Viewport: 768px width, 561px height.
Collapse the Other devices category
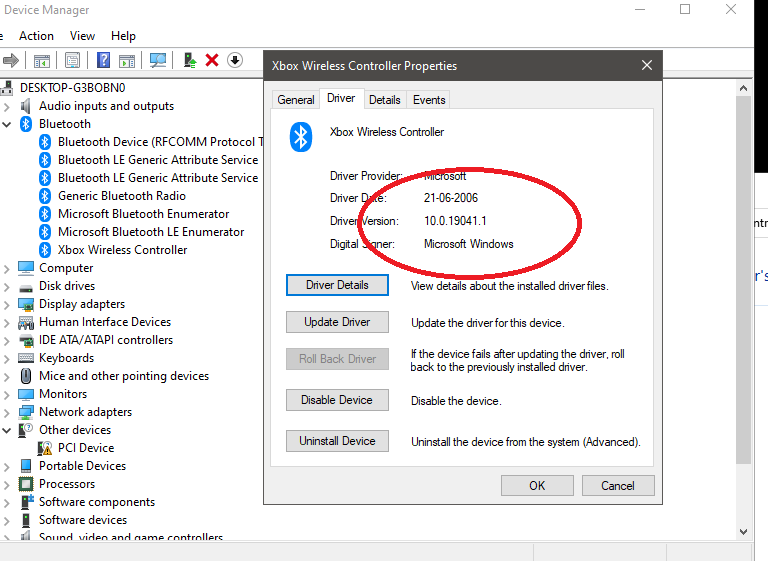(6, 430)
